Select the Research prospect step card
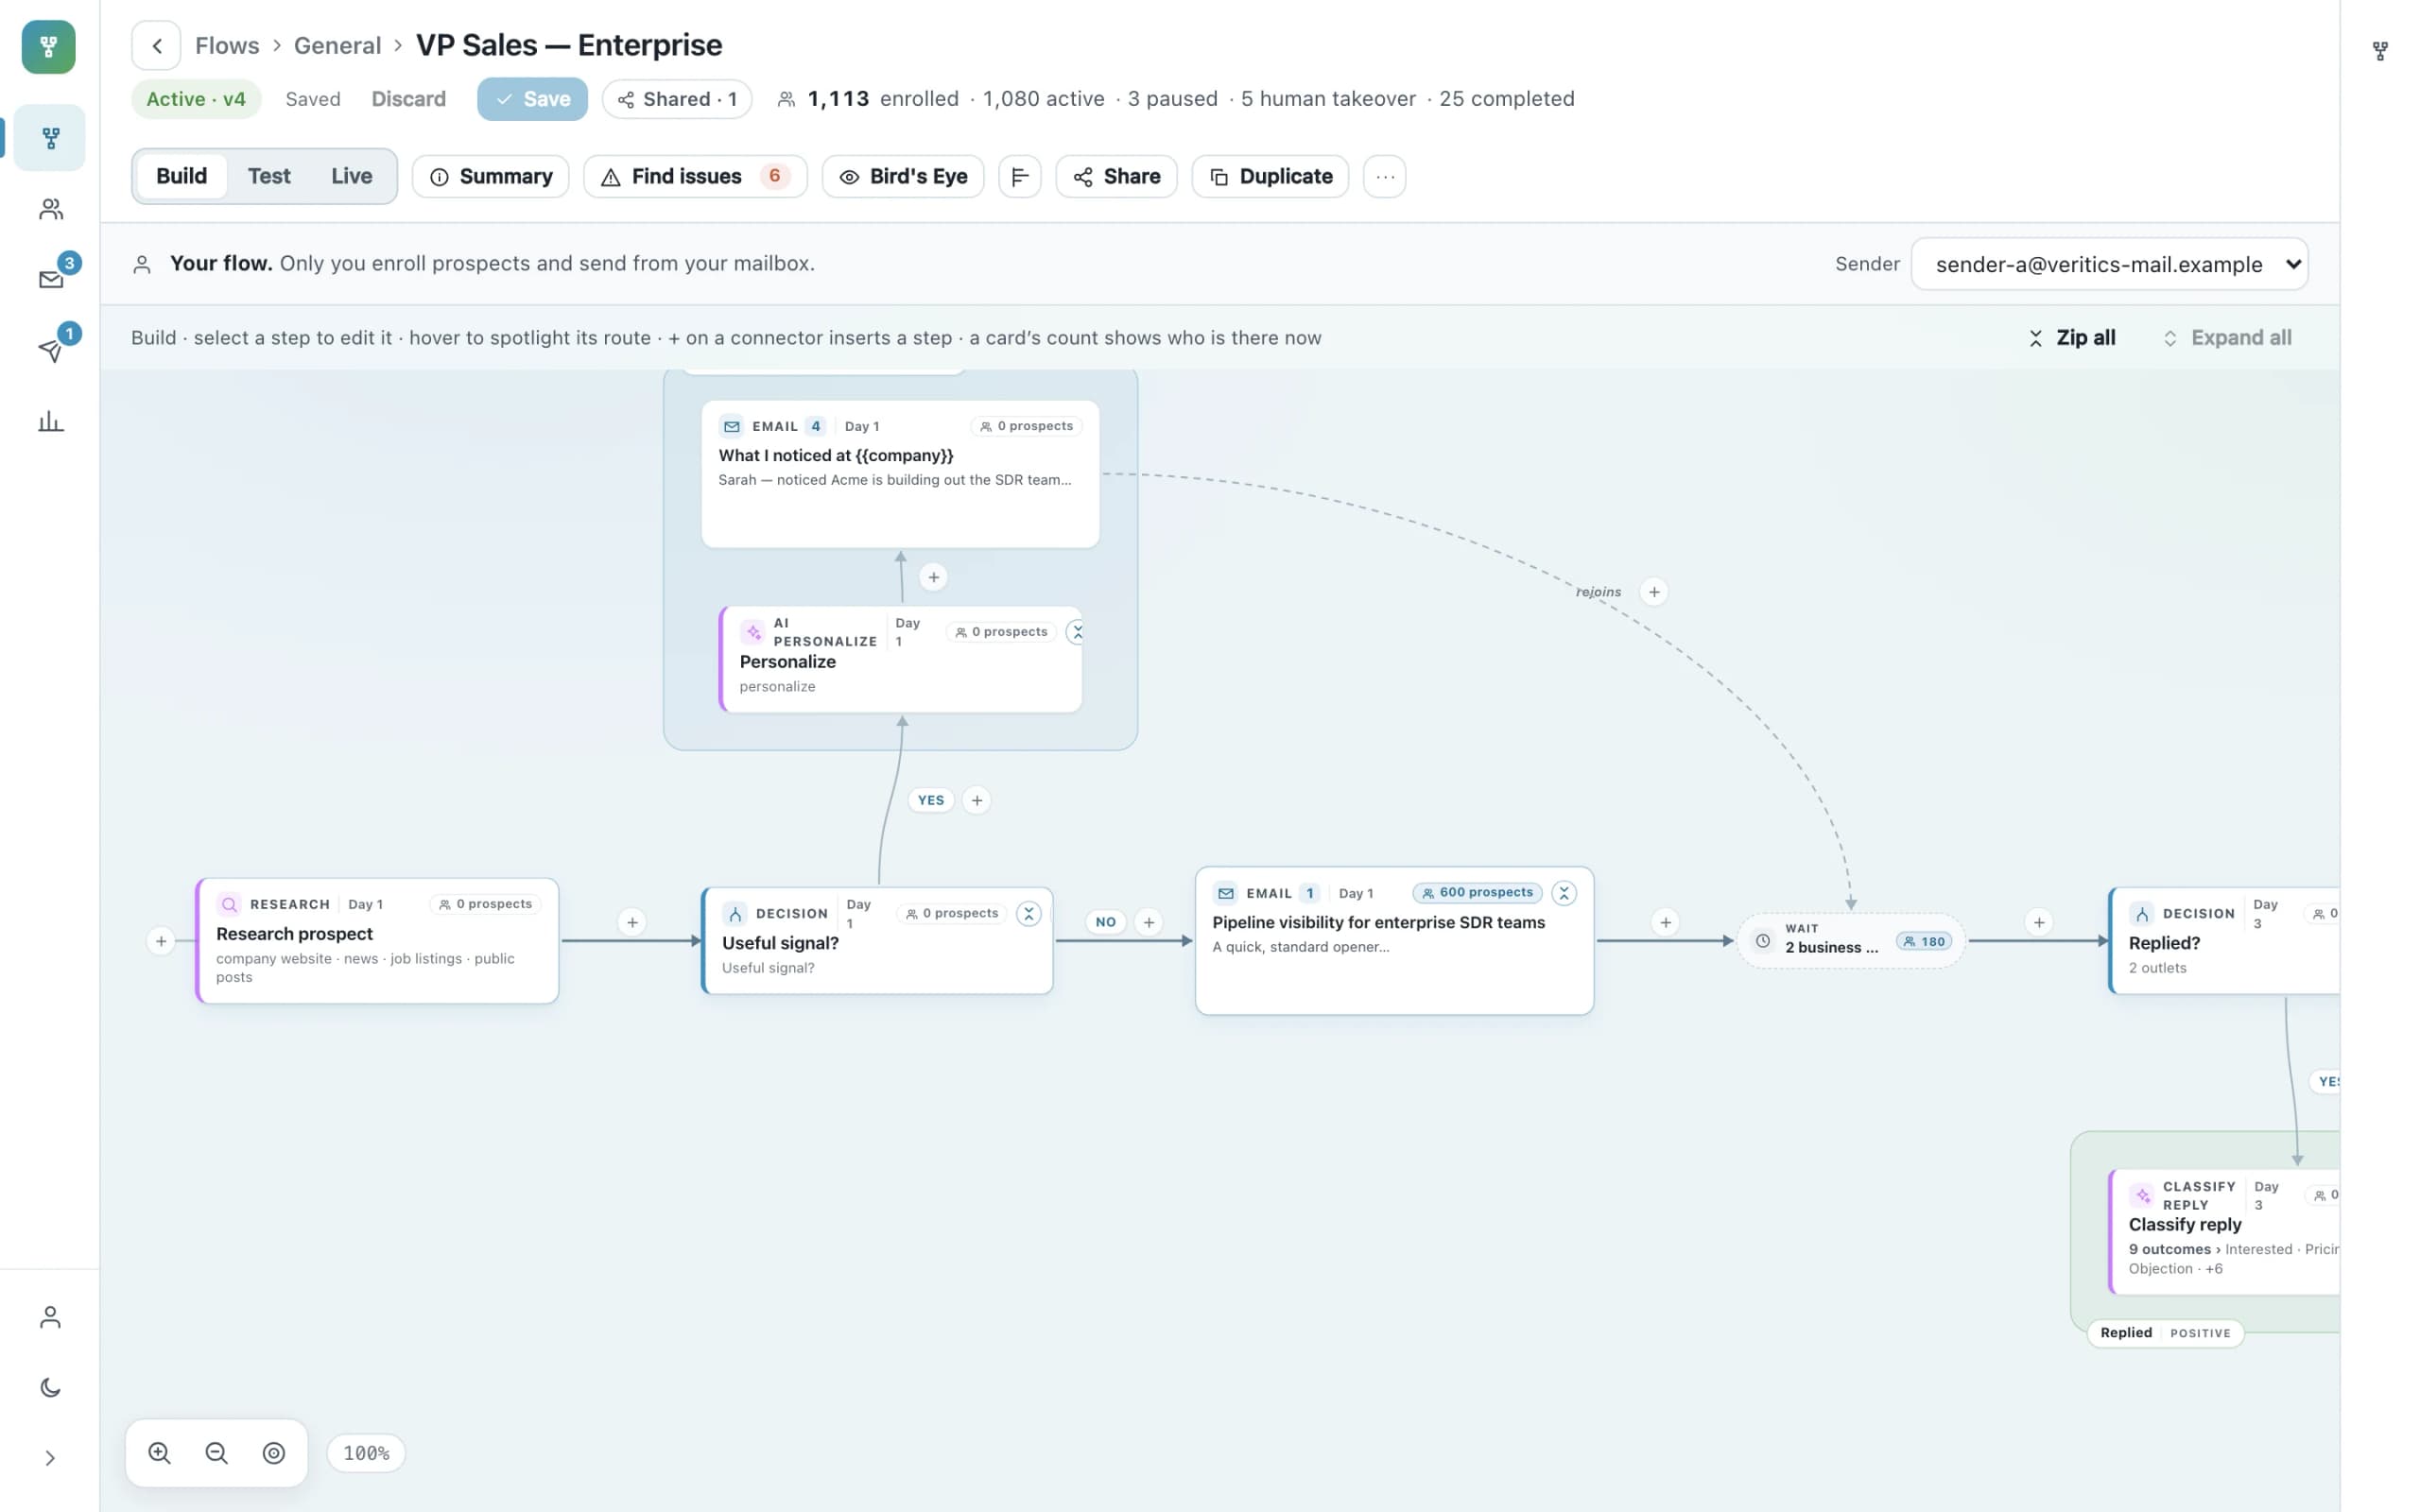Image resolution: width=2420 pixels, height=1512 pixels. click(x=377, y=941)
